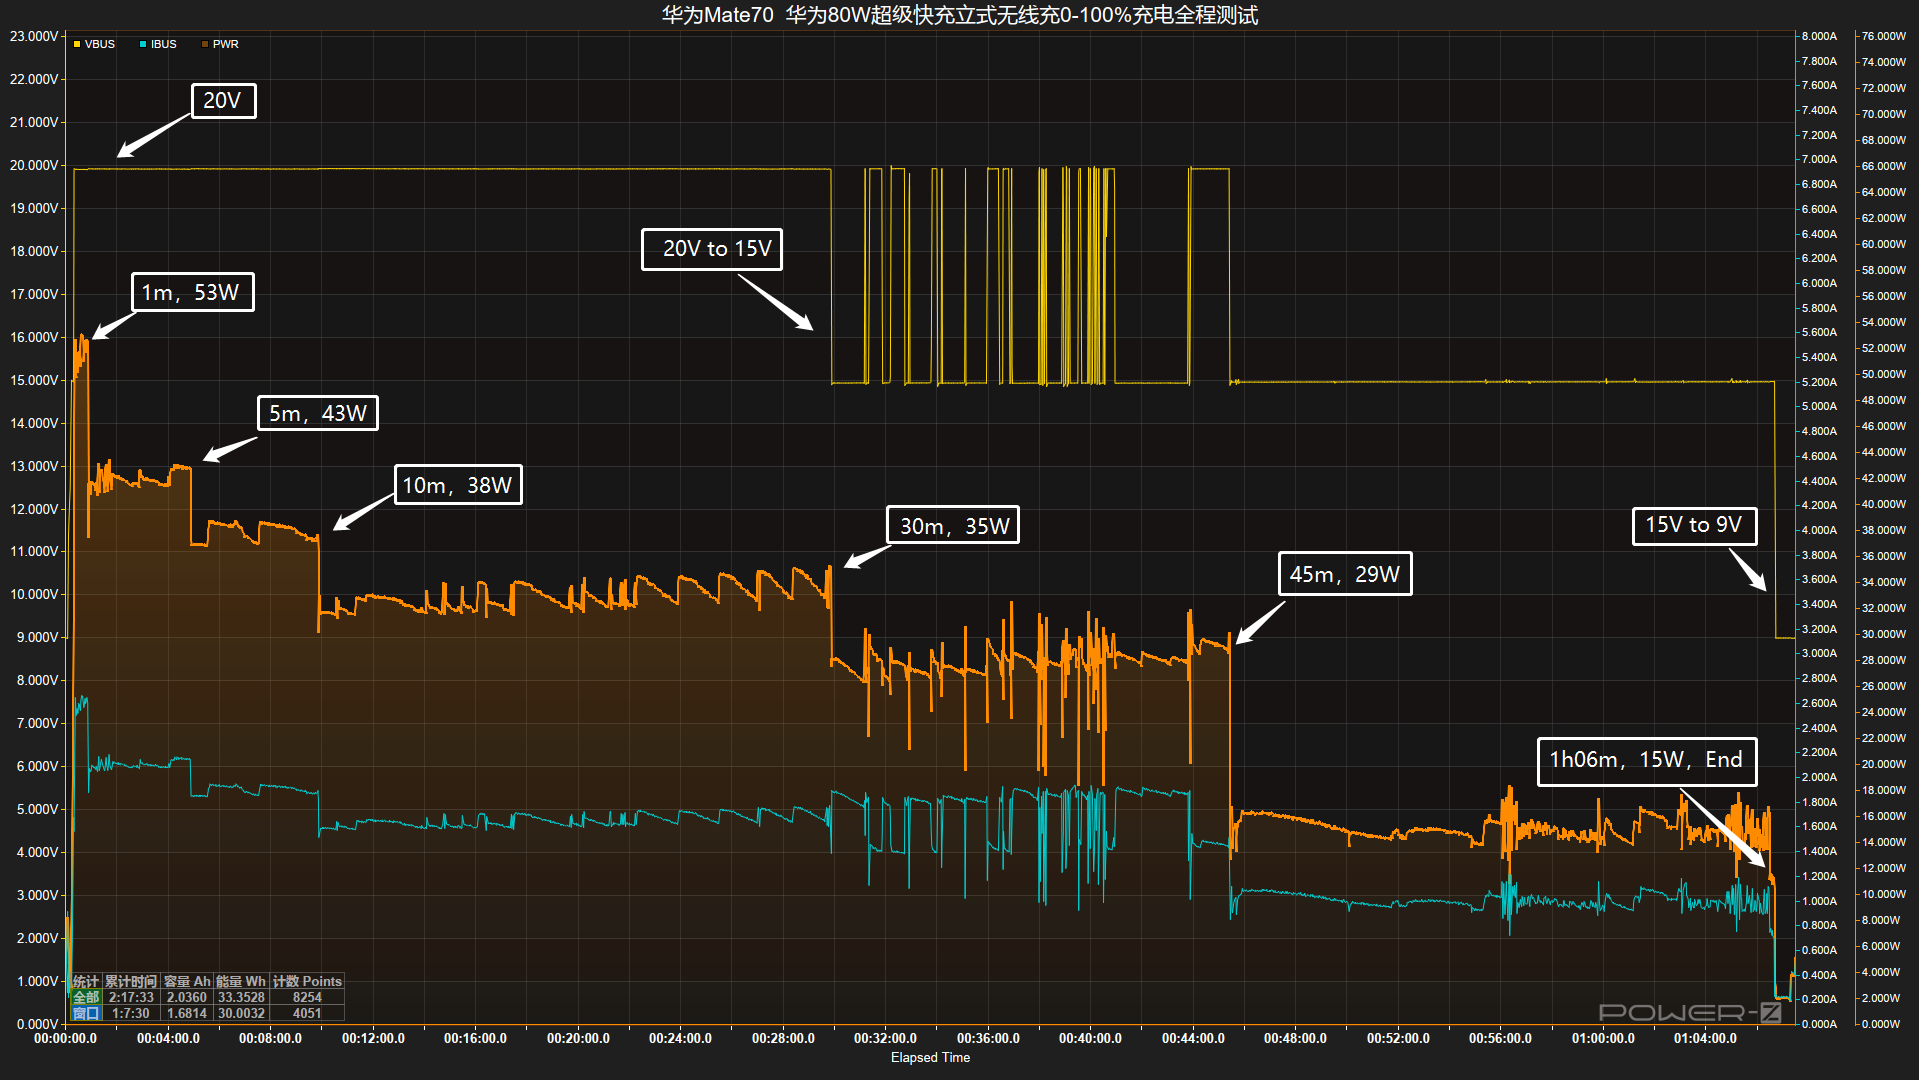1919x1081 pixels.
Task: Click the 10.000W power axis label
Action: click(1883, 894)
